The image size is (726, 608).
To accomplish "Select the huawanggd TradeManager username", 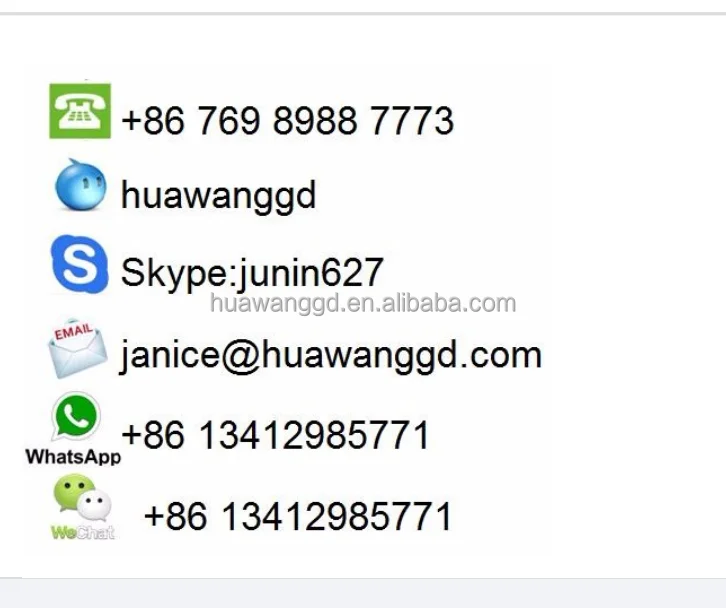I will point(218,195).
